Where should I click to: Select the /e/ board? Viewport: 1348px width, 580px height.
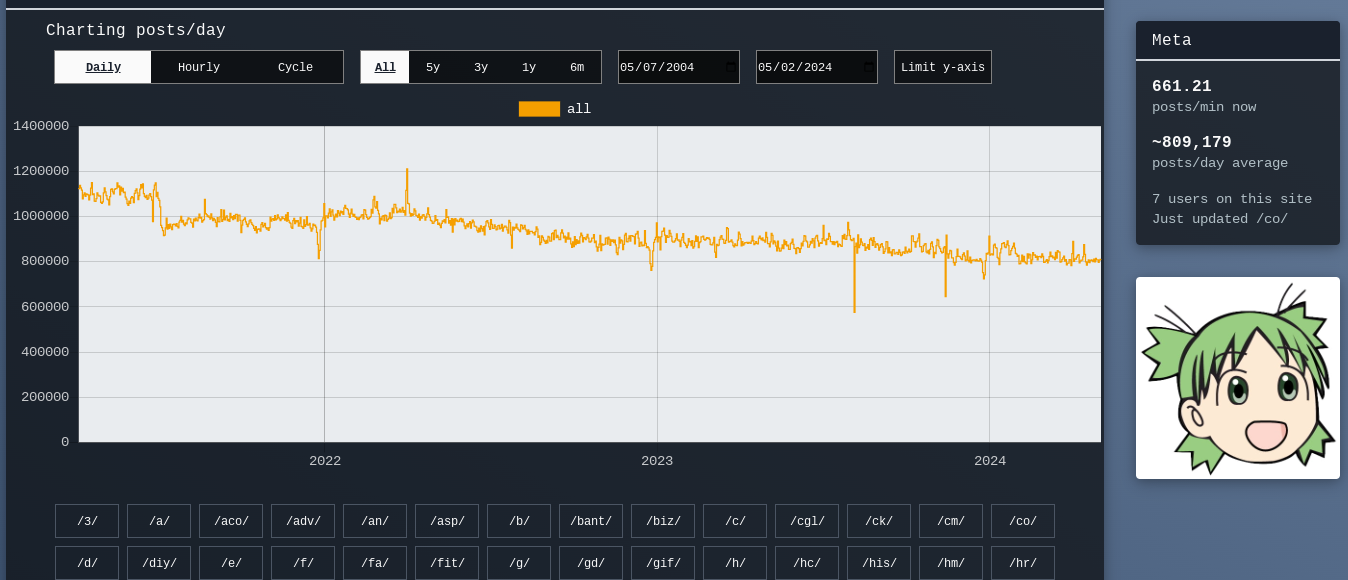(x=231, y=563)
